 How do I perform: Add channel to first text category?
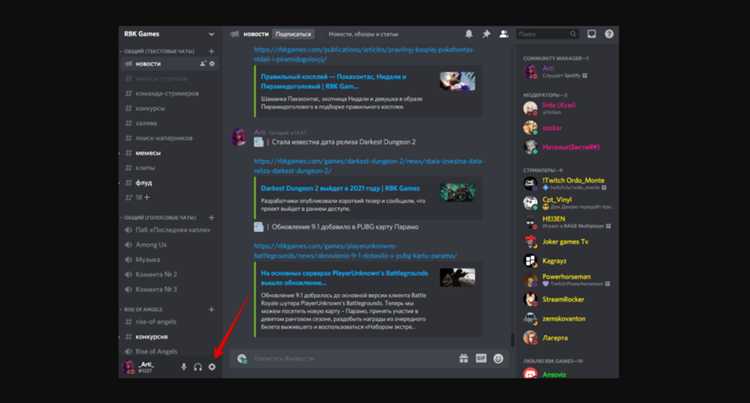tap(211, 51)
